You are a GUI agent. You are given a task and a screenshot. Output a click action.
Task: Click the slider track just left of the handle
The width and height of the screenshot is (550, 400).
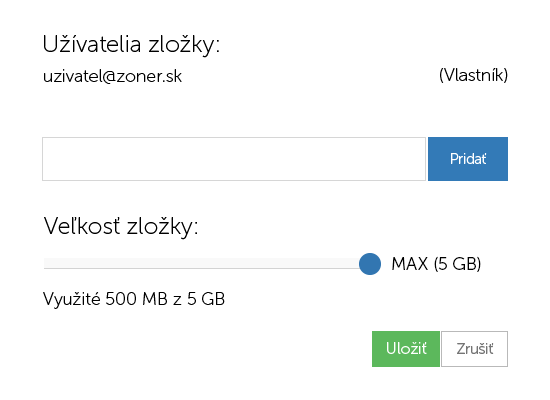point(351,264)
